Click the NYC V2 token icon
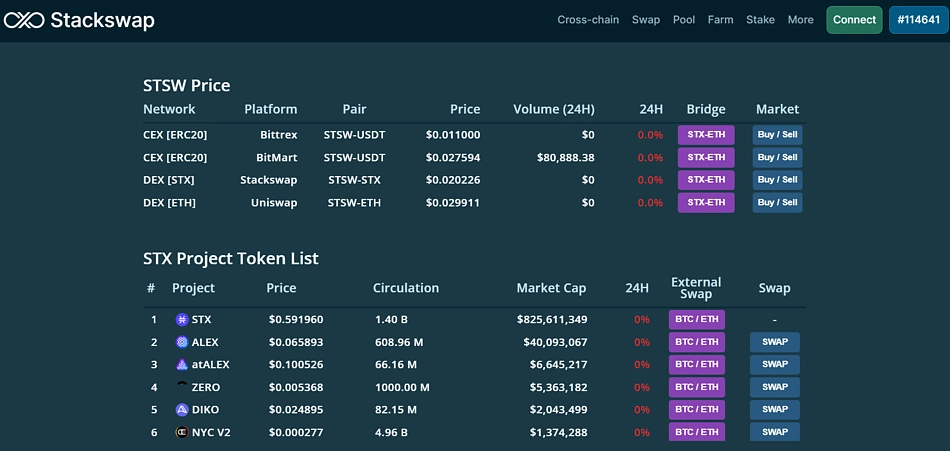This screenshot has width=950, height=451. pyautogui.click(x=182, y=432)
